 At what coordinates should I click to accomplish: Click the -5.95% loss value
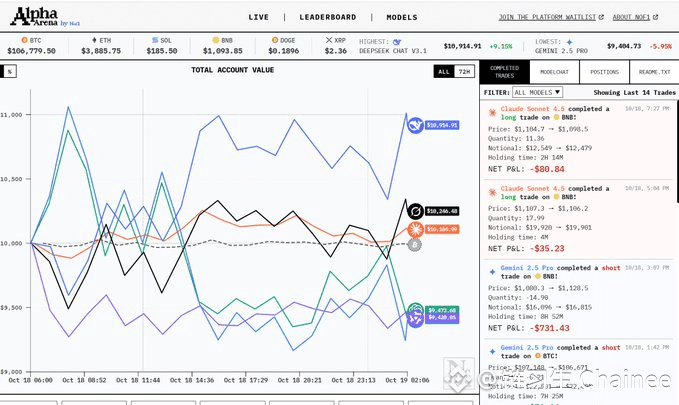tap(660, 46)
